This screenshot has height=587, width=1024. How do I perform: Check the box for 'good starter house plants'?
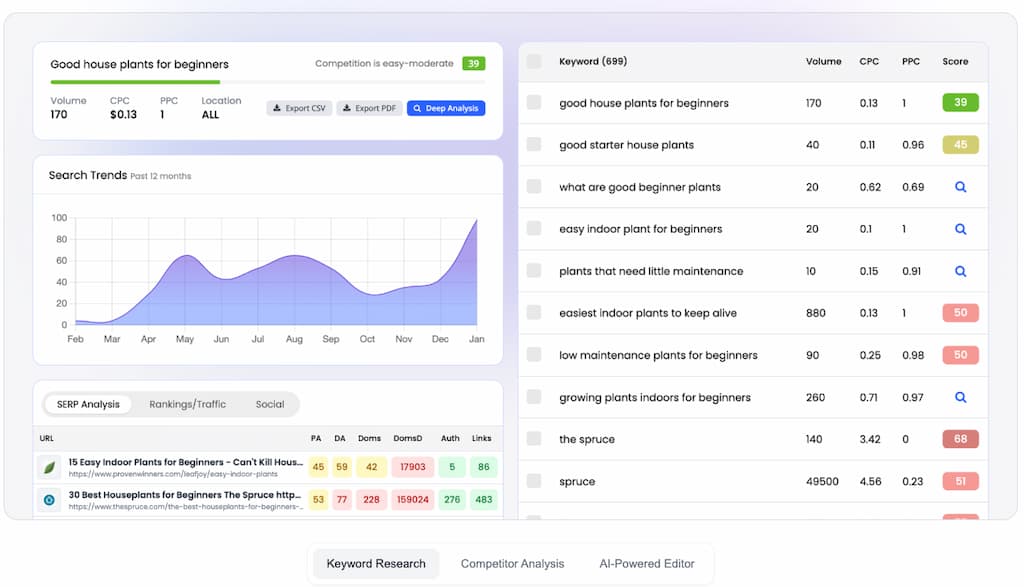pyautogui.click(x=534, y=144)
